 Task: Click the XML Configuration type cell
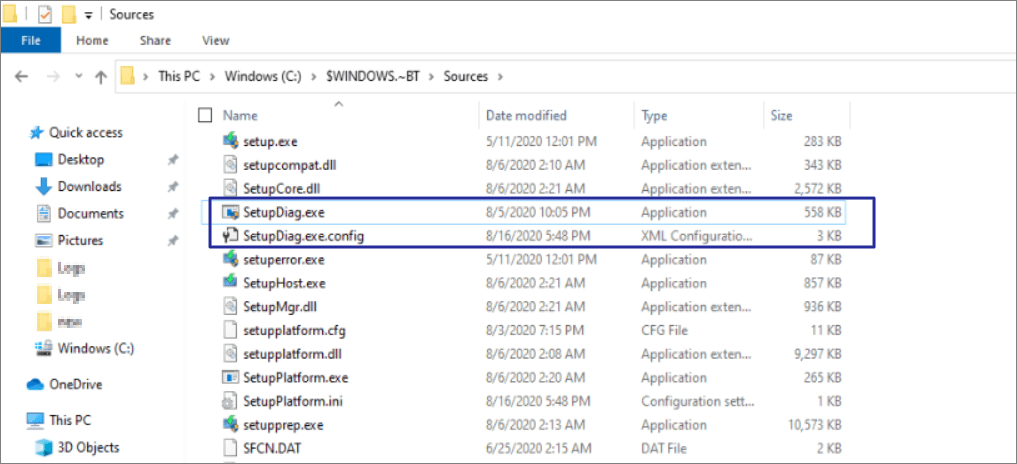[697, 236]
